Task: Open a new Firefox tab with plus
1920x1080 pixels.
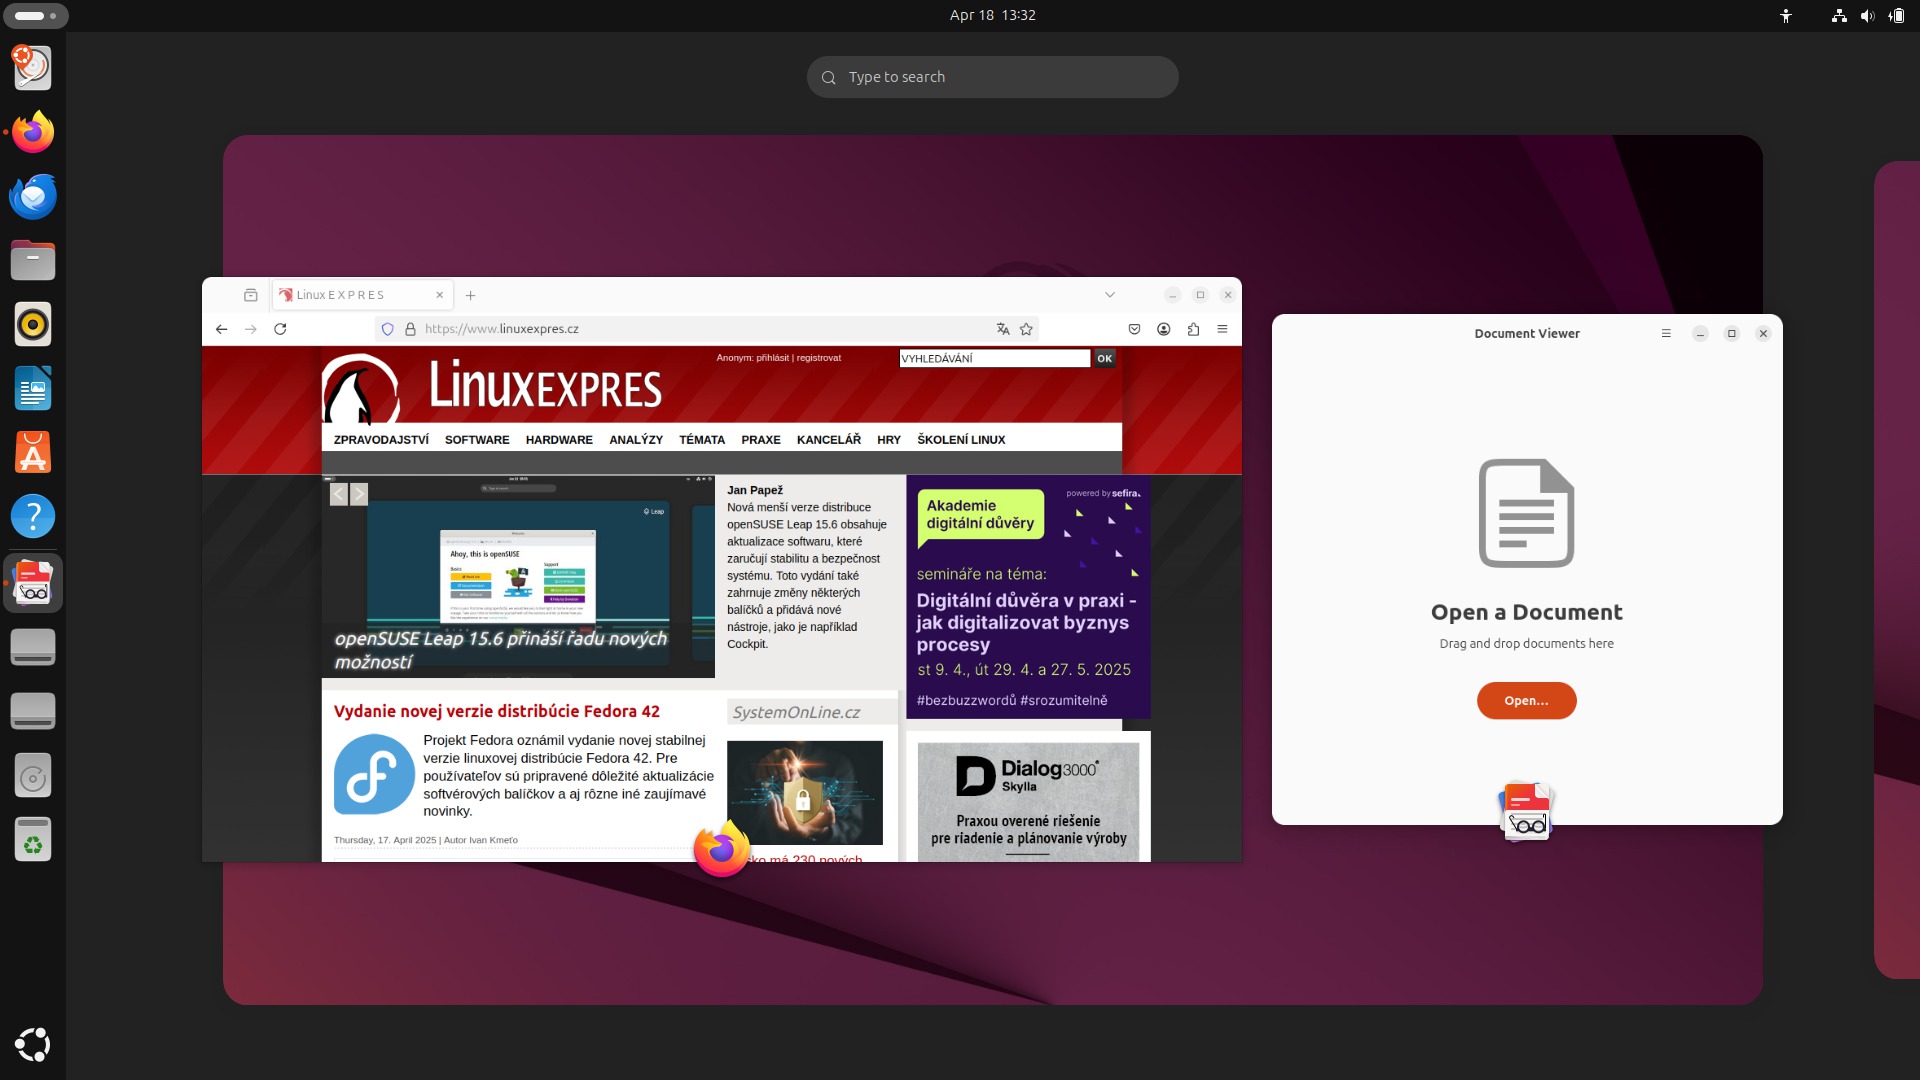Action: tap(470, 295)
